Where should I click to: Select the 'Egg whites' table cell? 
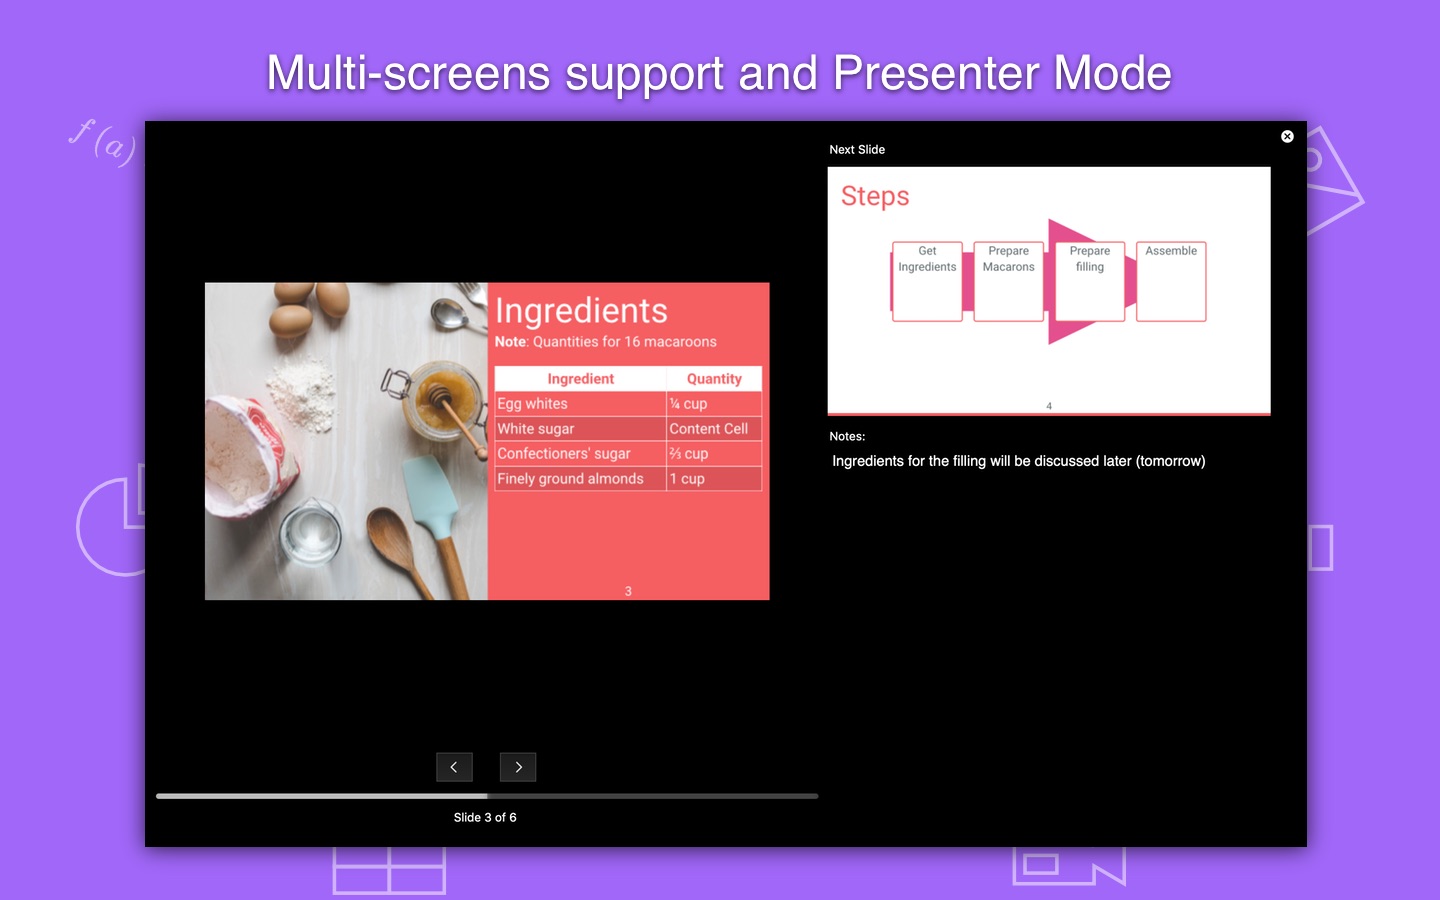point(580,404)
